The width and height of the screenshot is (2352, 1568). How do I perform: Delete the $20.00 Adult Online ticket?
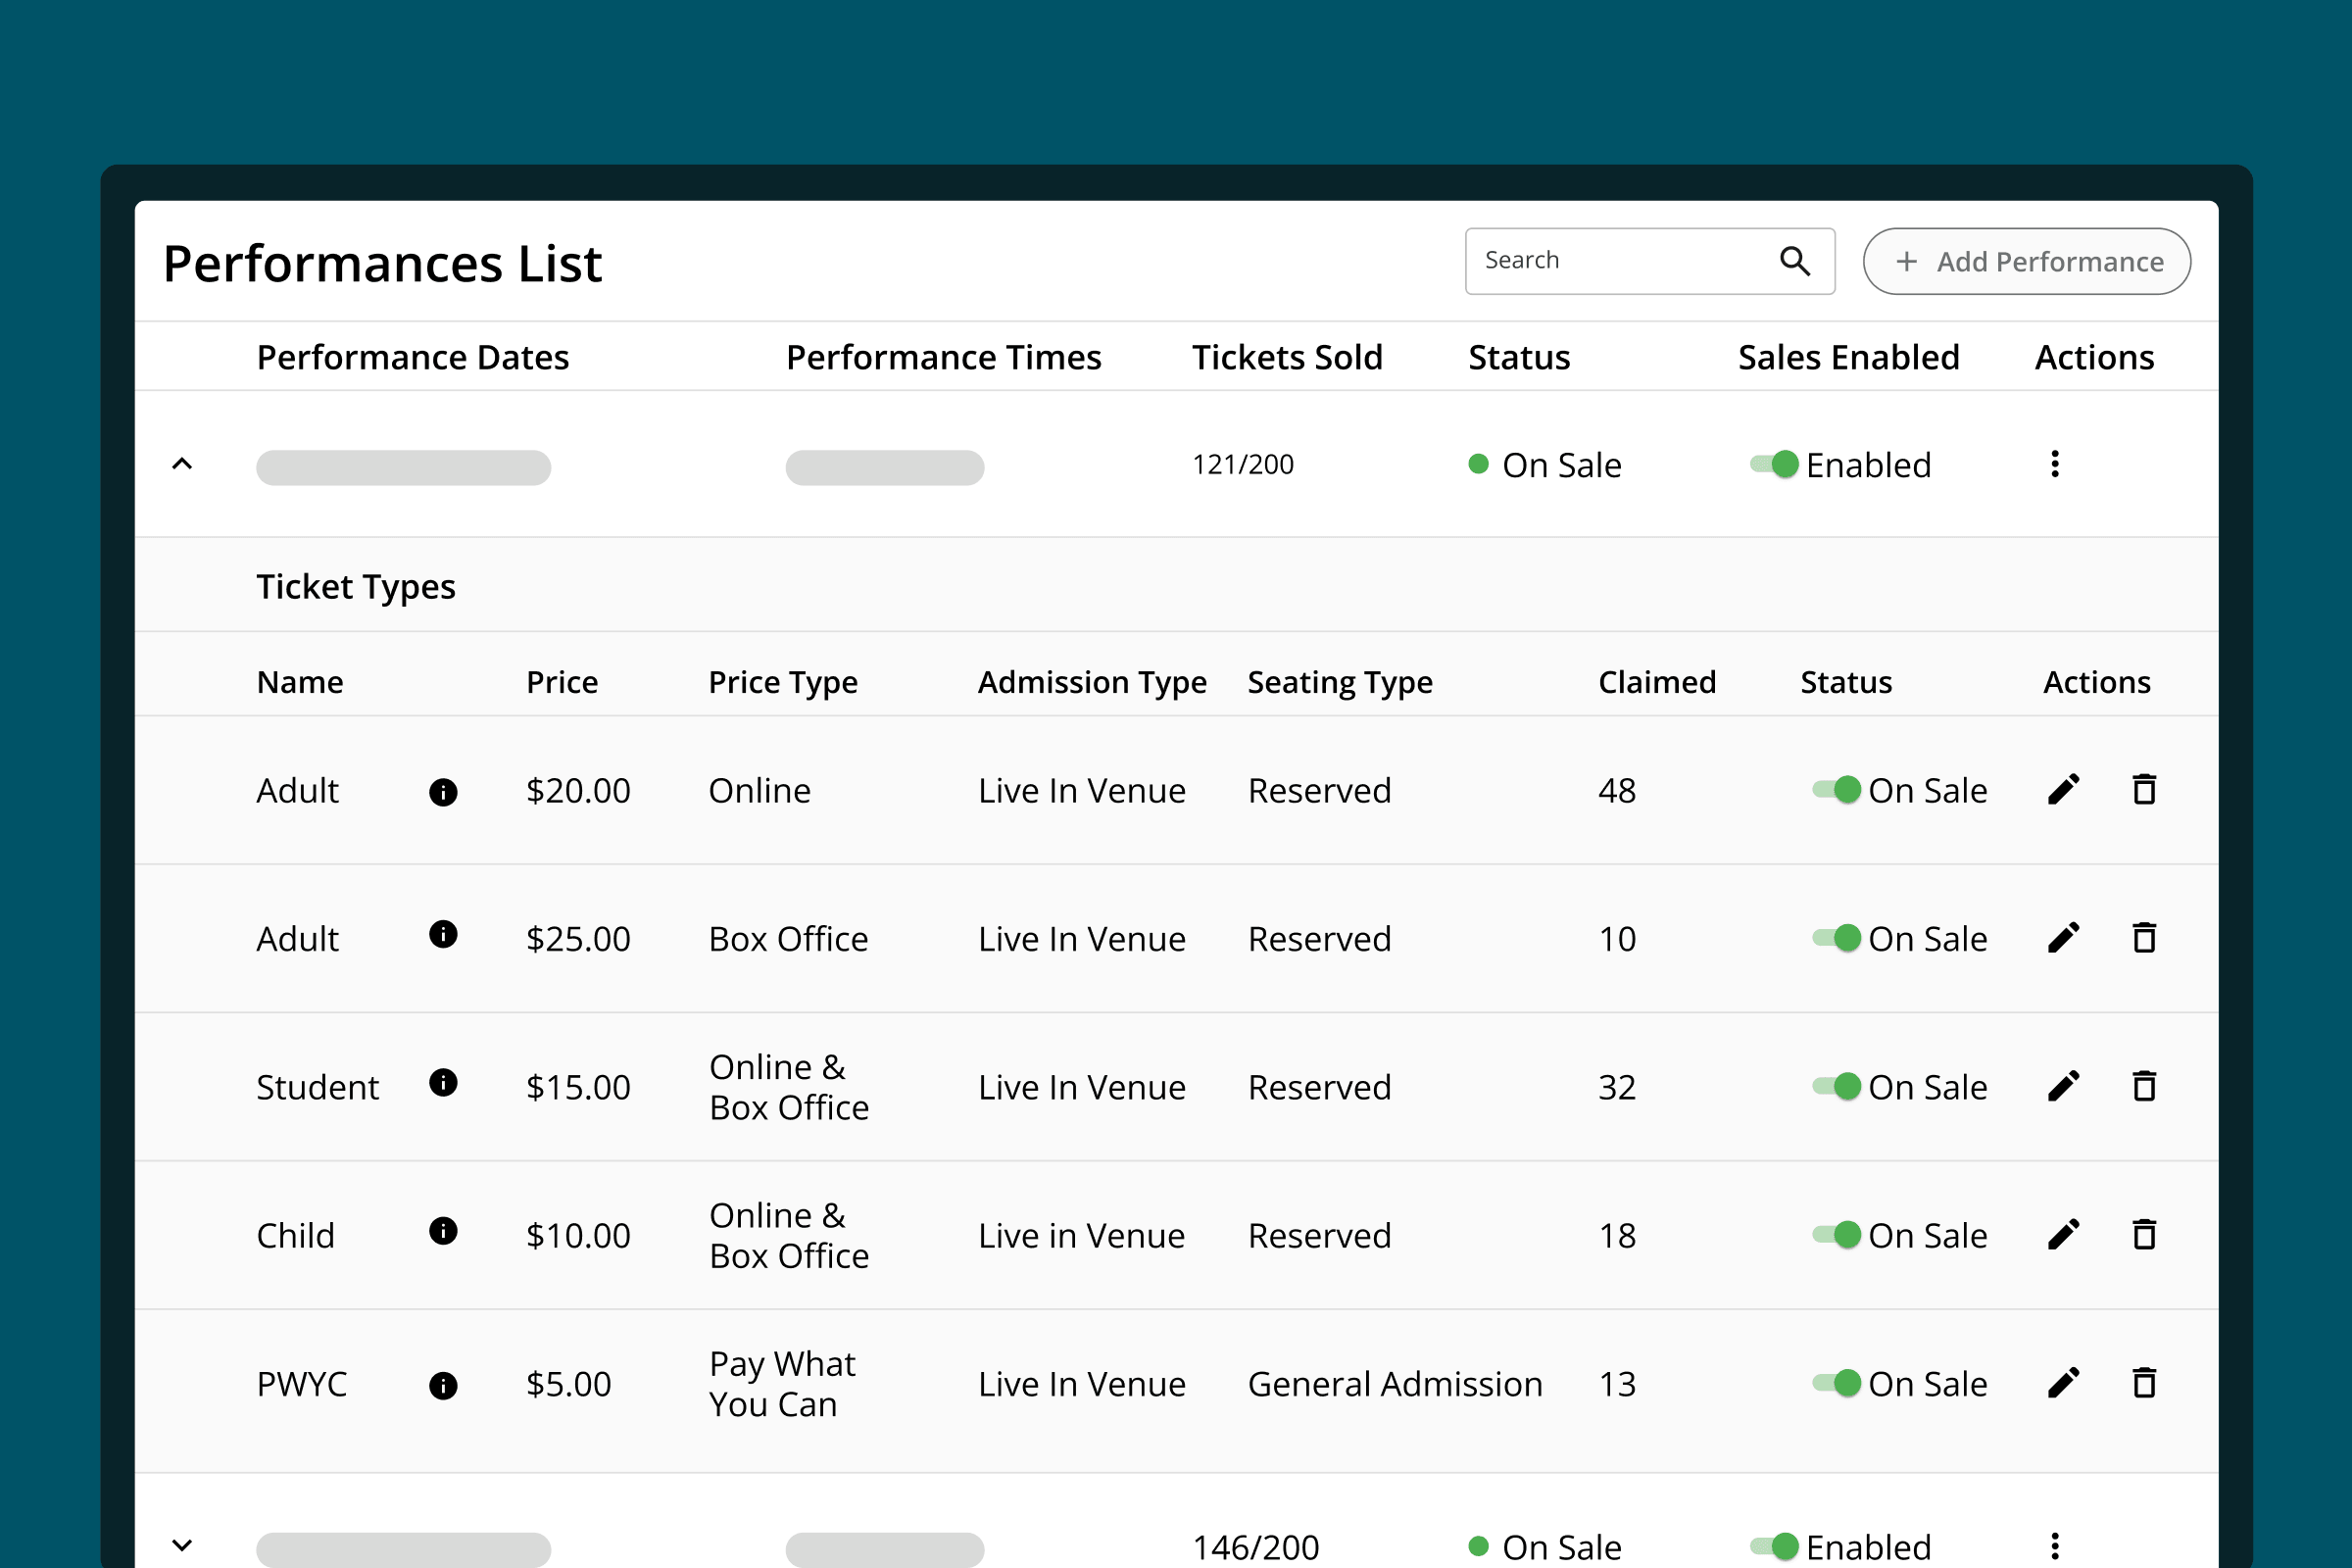(2144, 789)
